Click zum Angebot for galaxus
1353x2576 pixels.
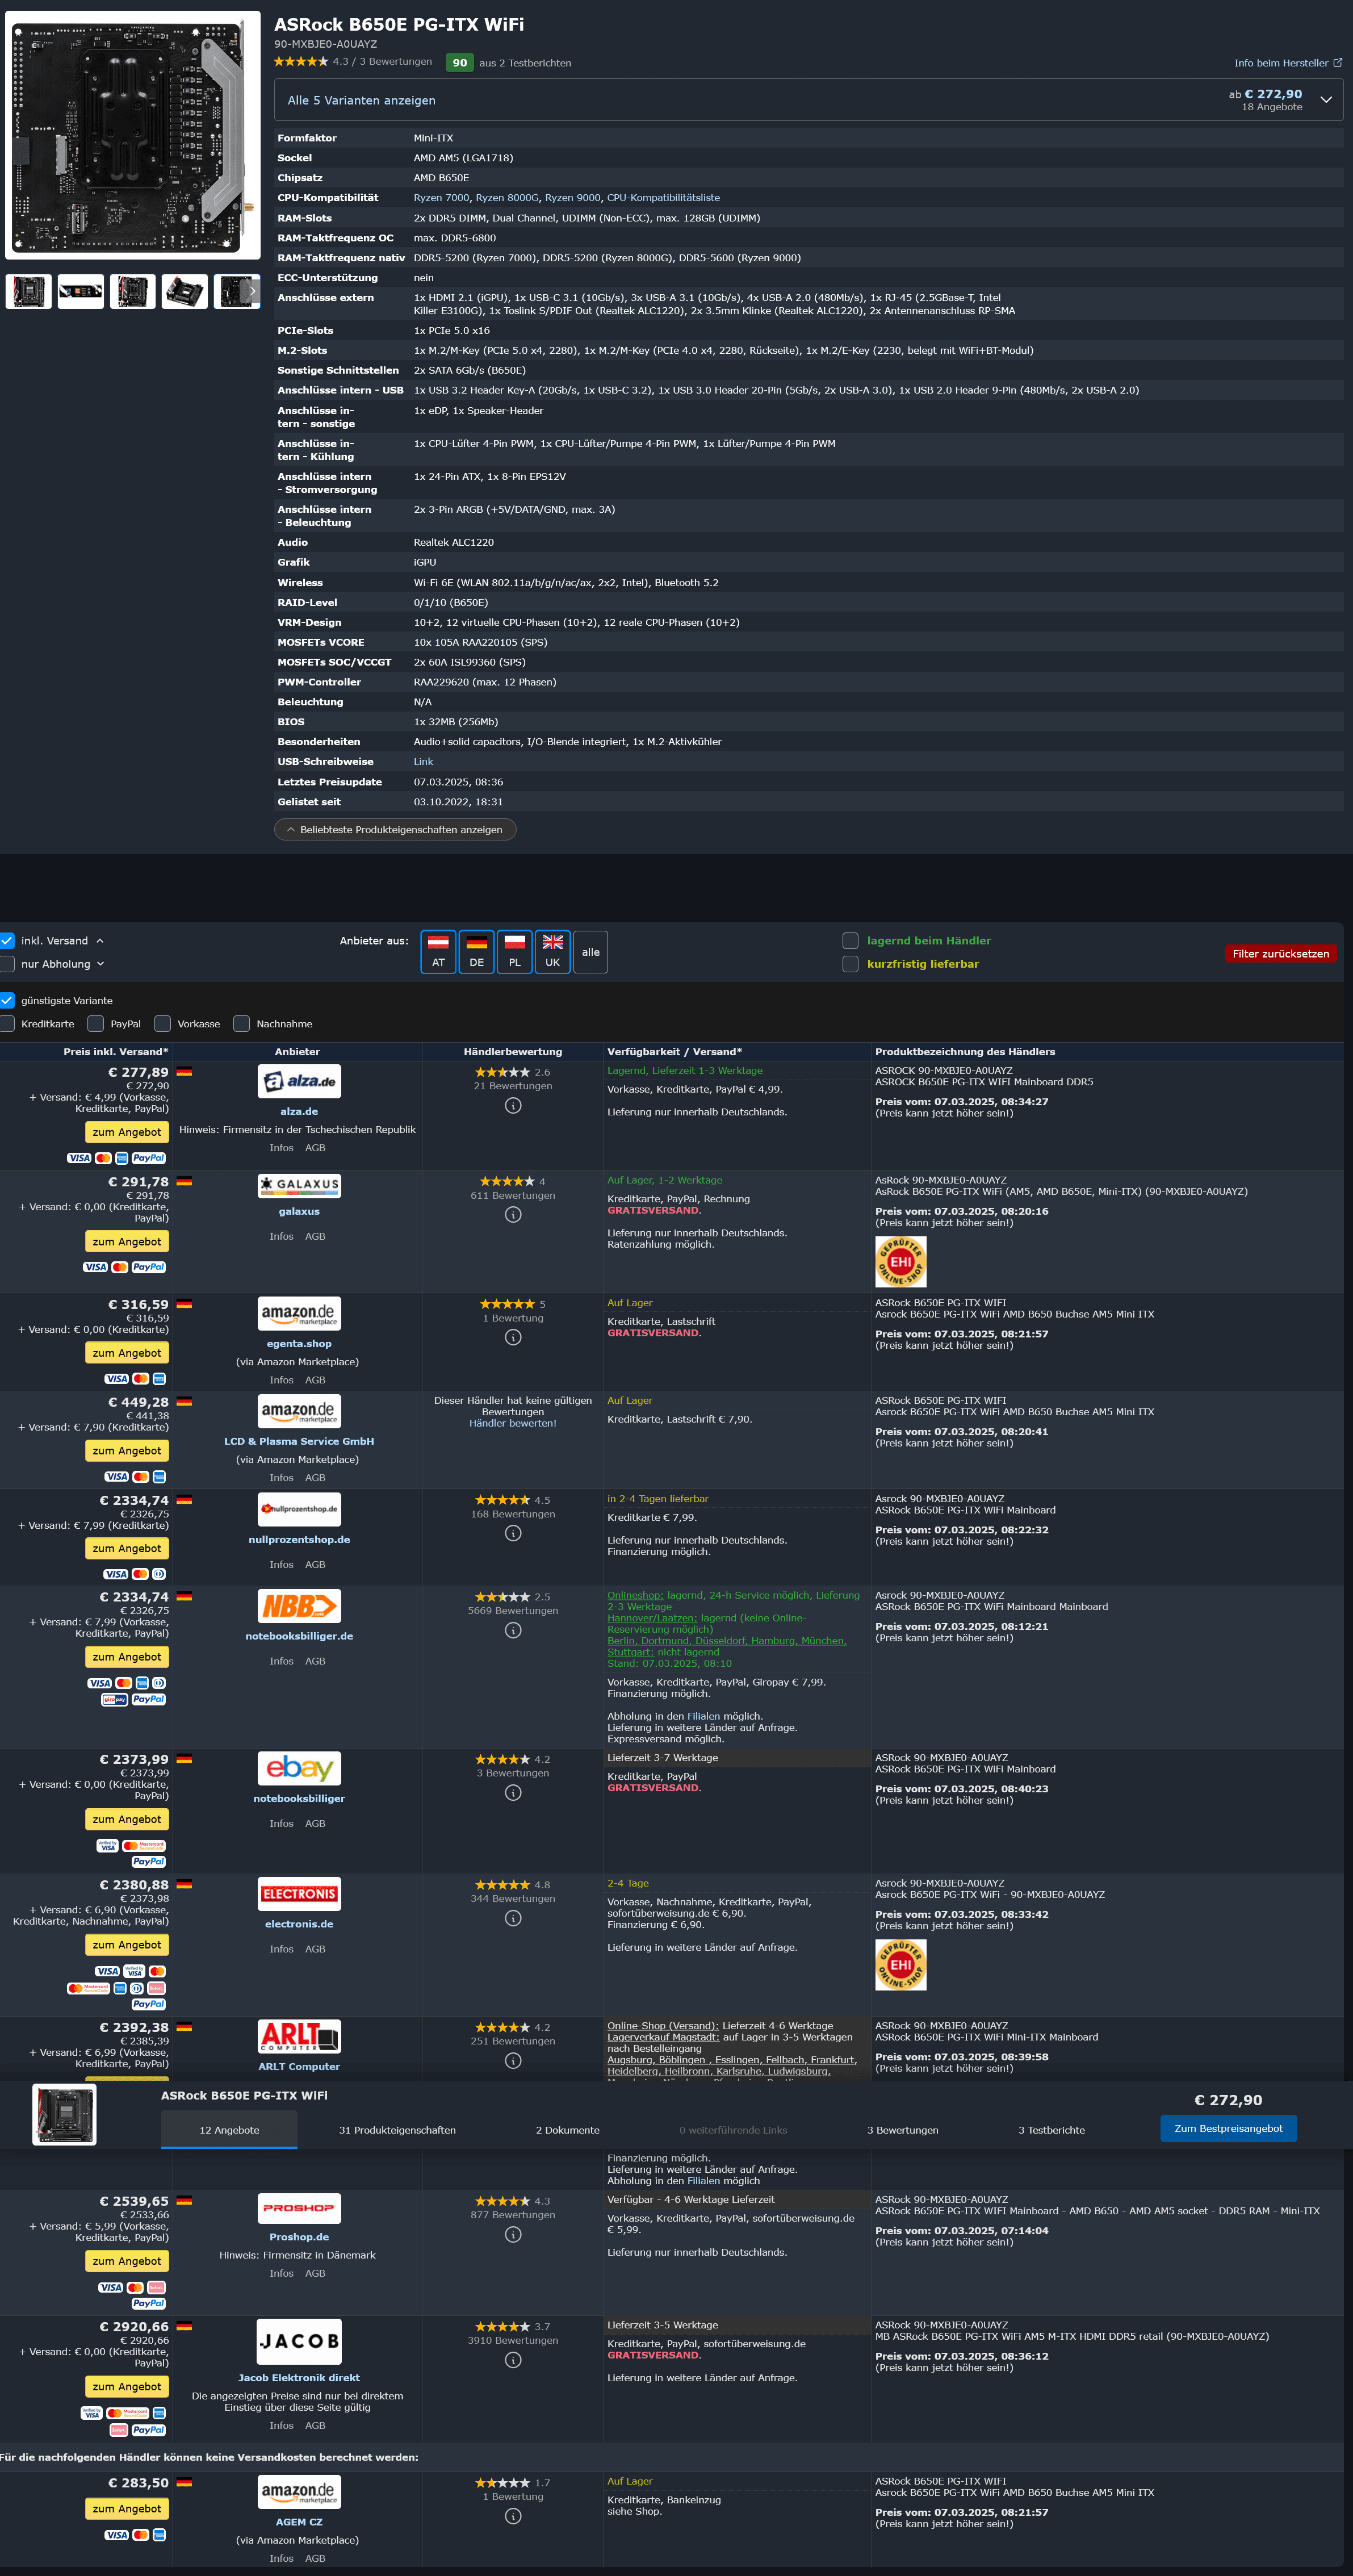tap(126, 1242)
